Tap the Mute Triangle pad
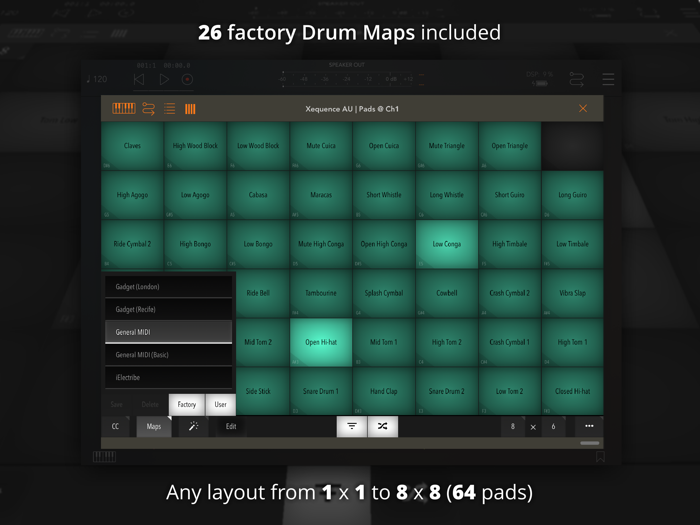Screen dimensions: 700x525 446,146
